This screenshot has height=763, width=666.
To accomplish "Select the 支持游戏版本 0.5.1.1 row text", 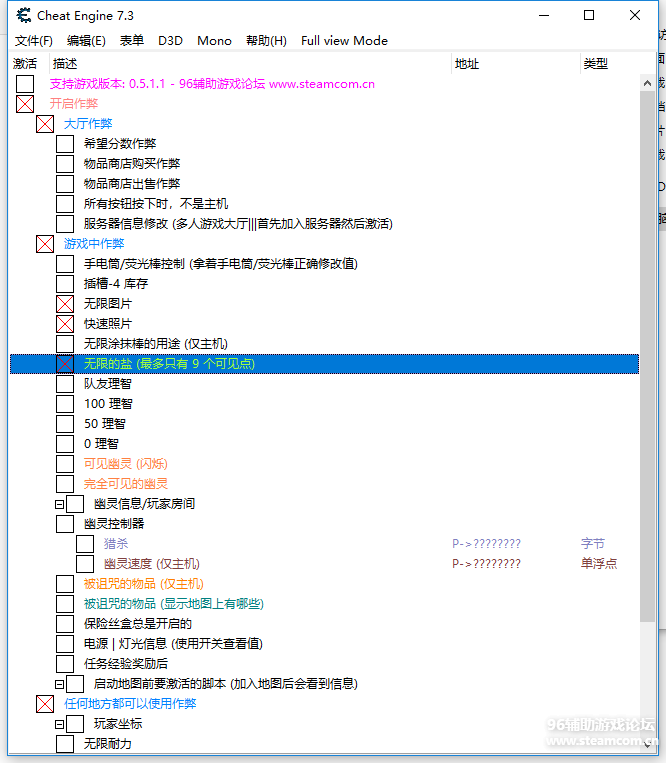I will click(212, 84).
